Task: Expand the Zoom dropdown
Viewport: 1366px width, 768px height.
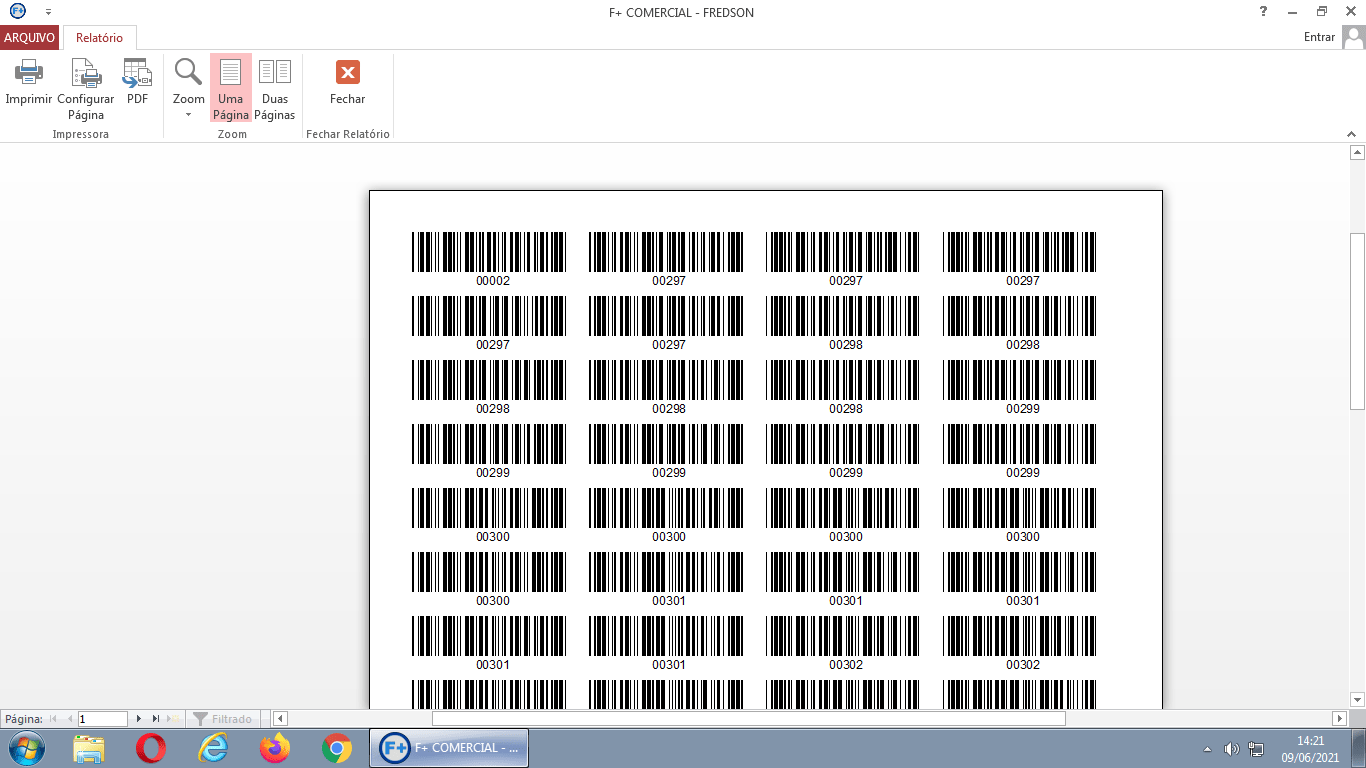Action: point(188,113)
